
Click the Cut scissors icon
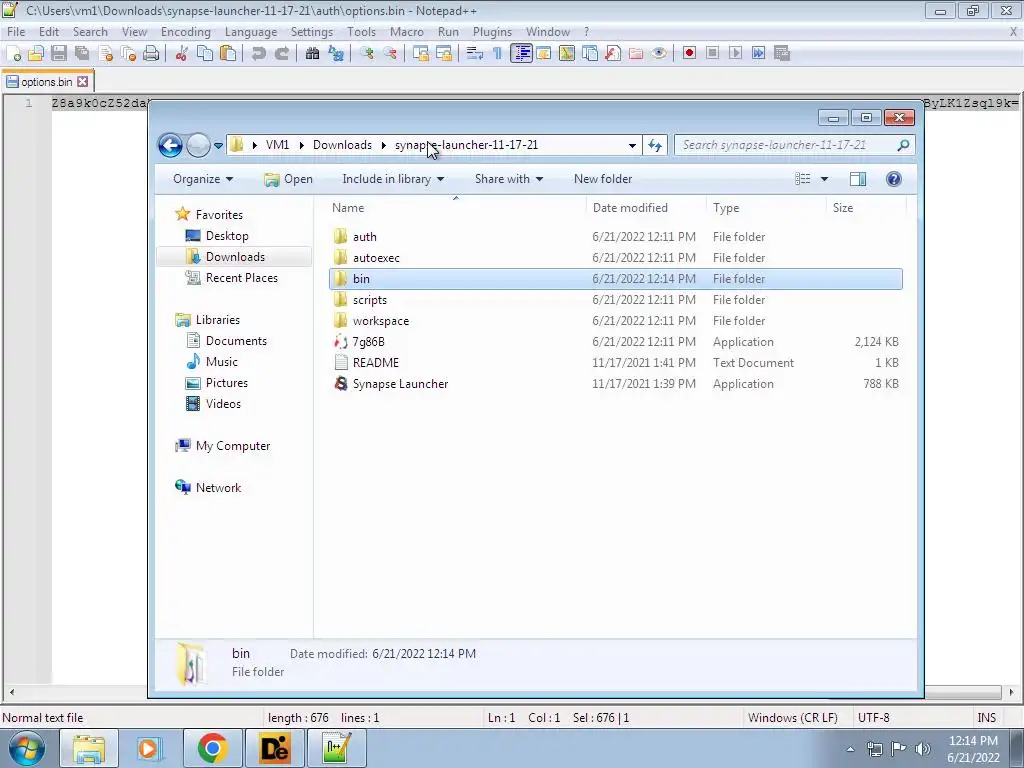[x=182, y=54]
